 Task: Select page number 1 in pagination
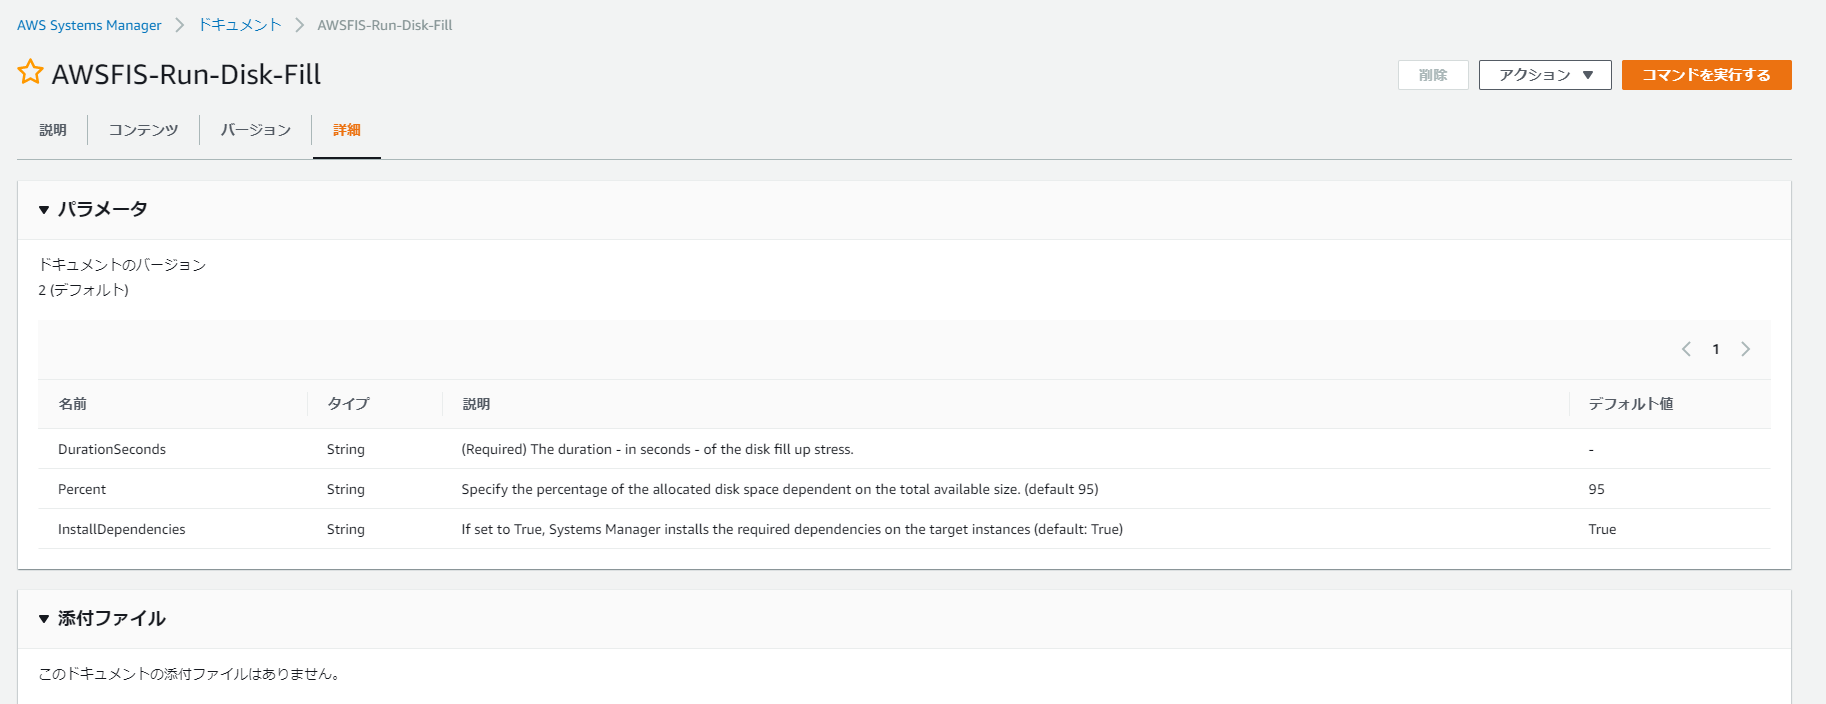(x=1716, y=349)
